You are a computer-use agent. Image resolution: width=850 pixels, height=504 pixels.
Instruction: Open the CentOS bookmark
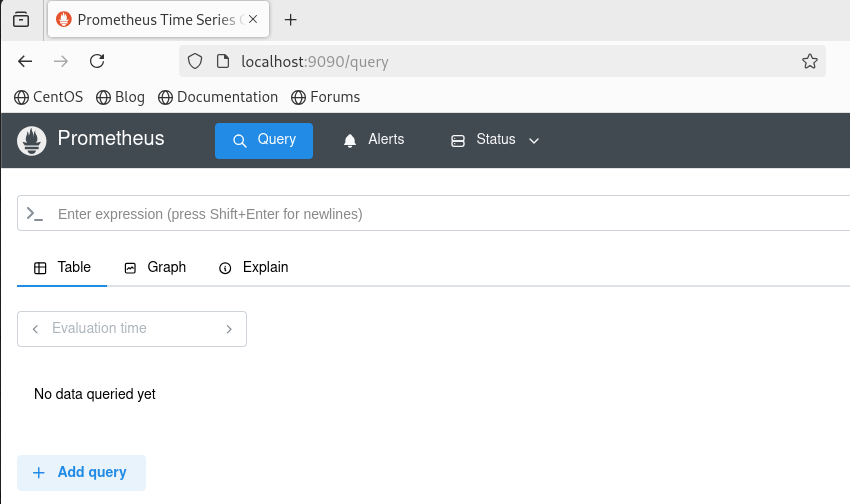[48, 97]
